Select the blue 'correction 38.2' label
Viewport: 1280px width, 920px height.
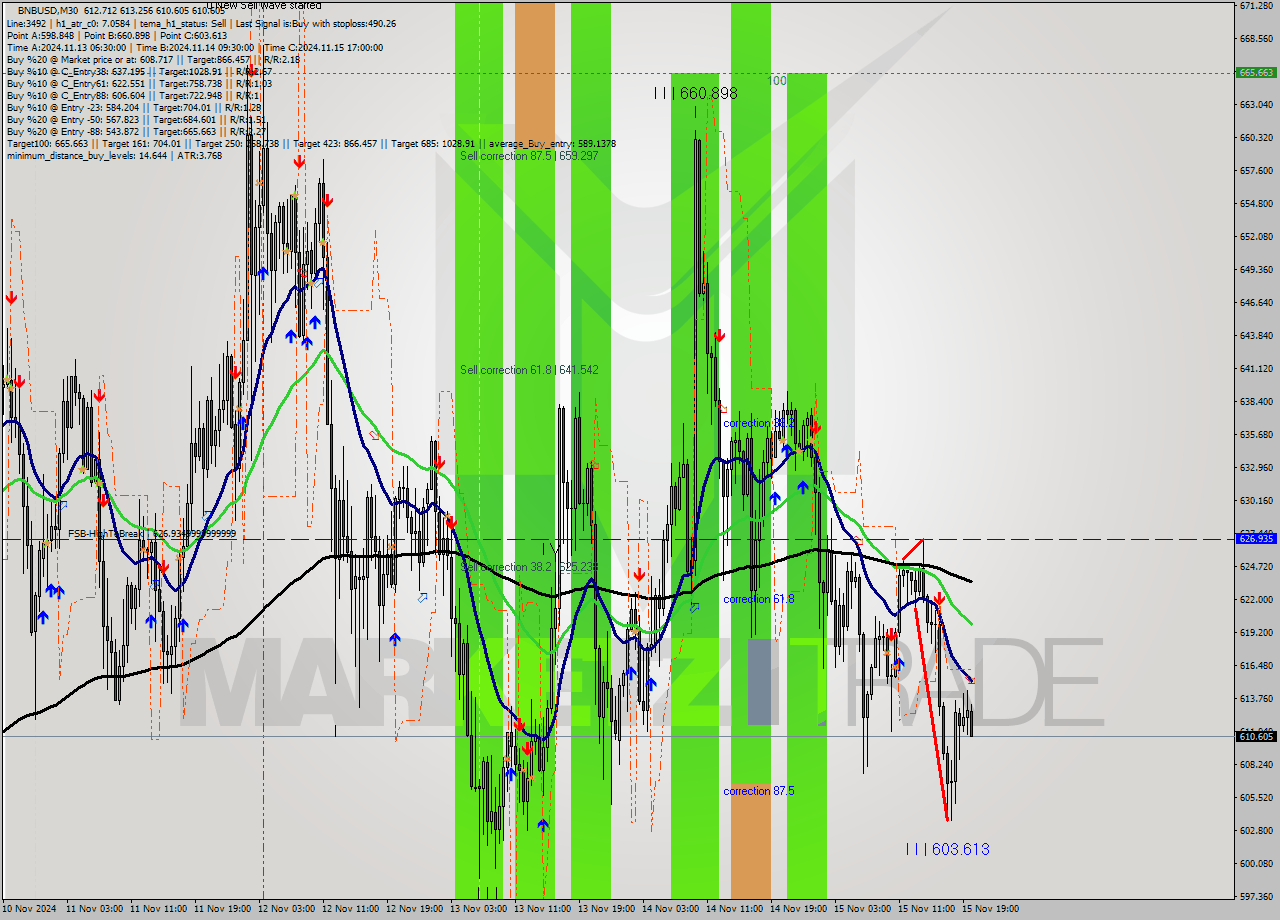coord(759,424)
